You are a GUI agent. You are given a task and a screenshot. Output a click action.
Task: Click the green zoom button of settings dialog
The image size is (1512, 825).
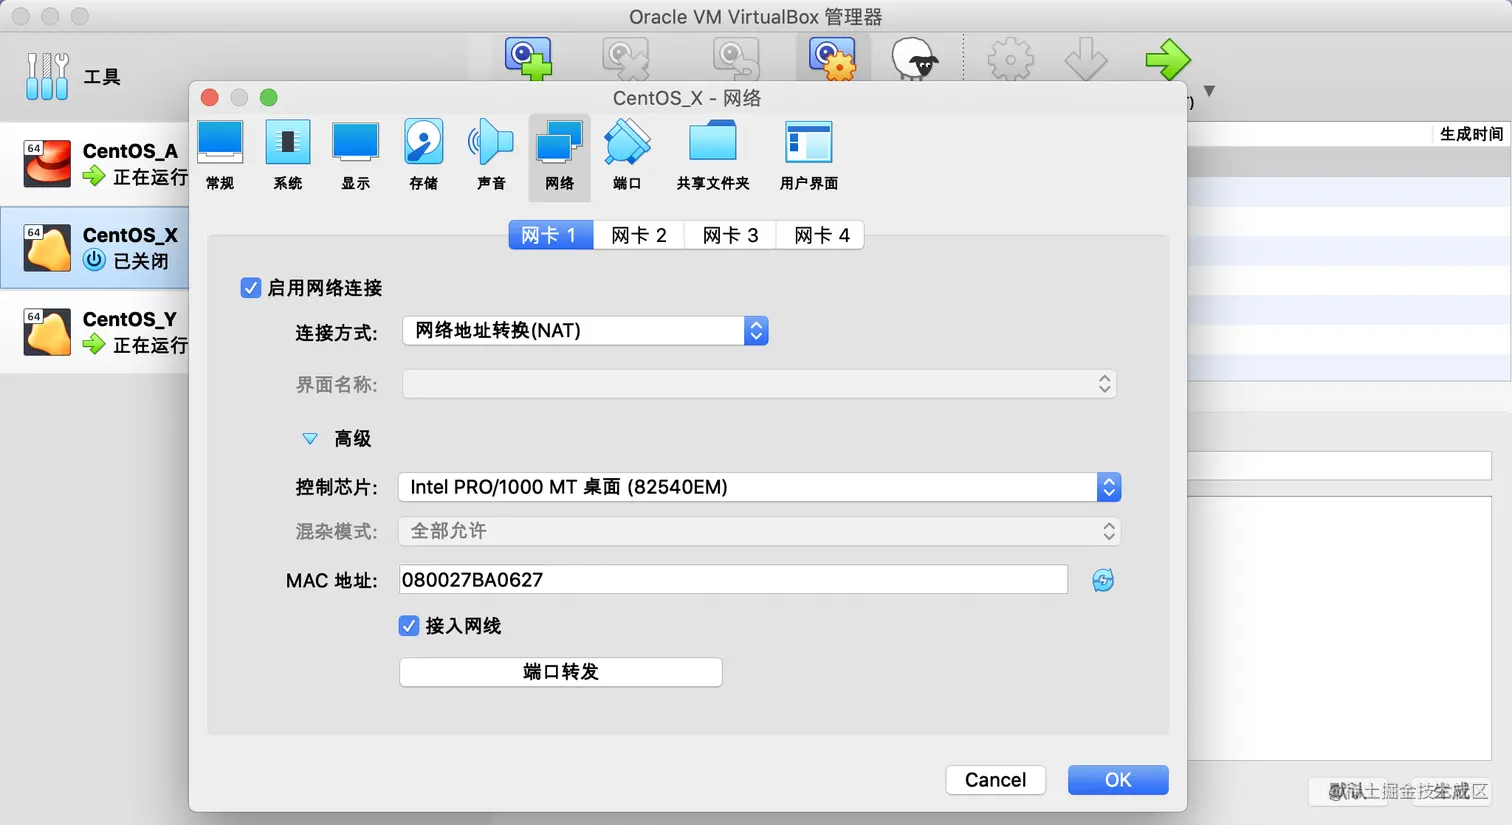[x=268, y=97]
